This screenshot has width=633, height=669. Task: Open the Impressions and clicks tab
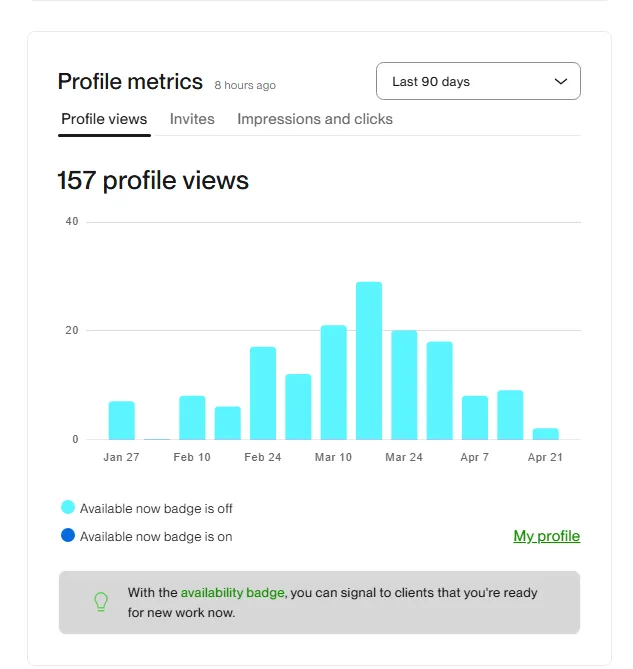pyautogui.click(x=315, y=119)
